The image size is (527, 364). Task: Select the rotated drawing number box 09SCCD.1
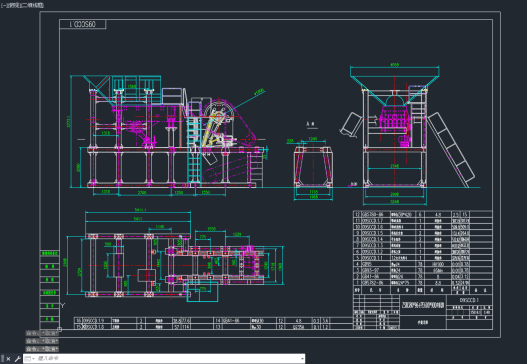[83, 24]
